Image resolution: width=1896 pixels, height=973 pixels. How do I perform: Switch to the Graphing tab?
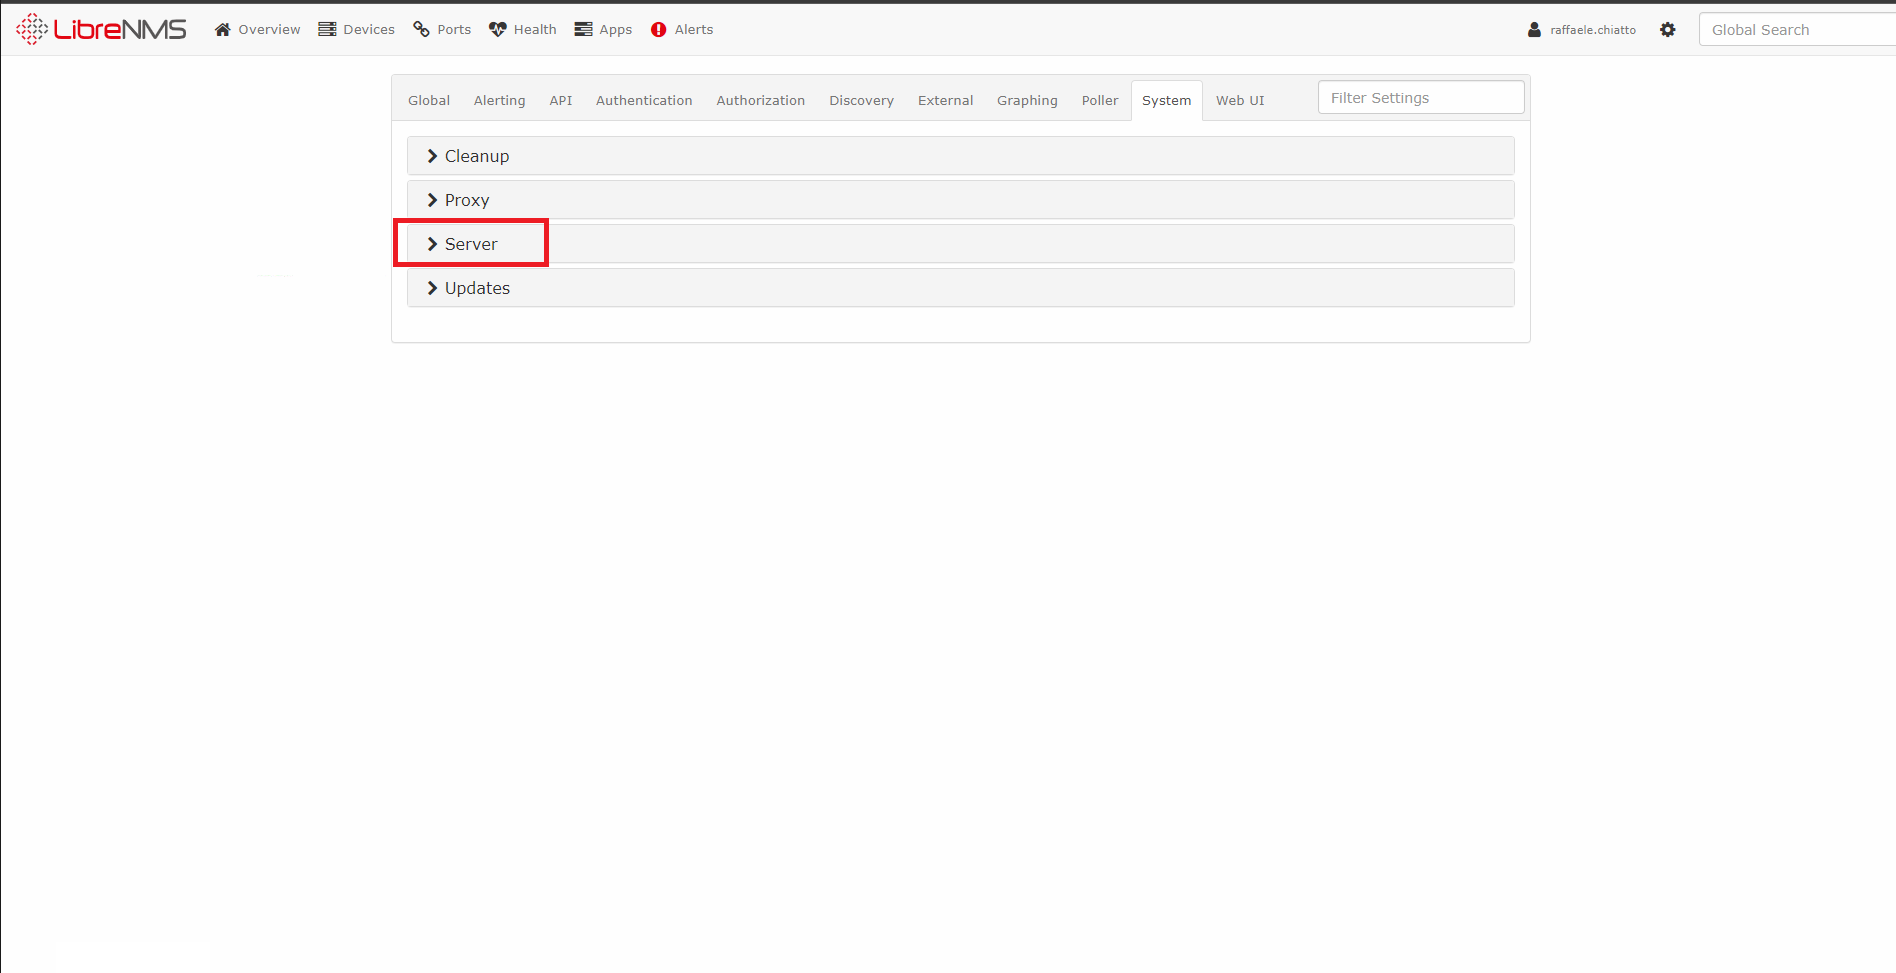(1027, 100)
